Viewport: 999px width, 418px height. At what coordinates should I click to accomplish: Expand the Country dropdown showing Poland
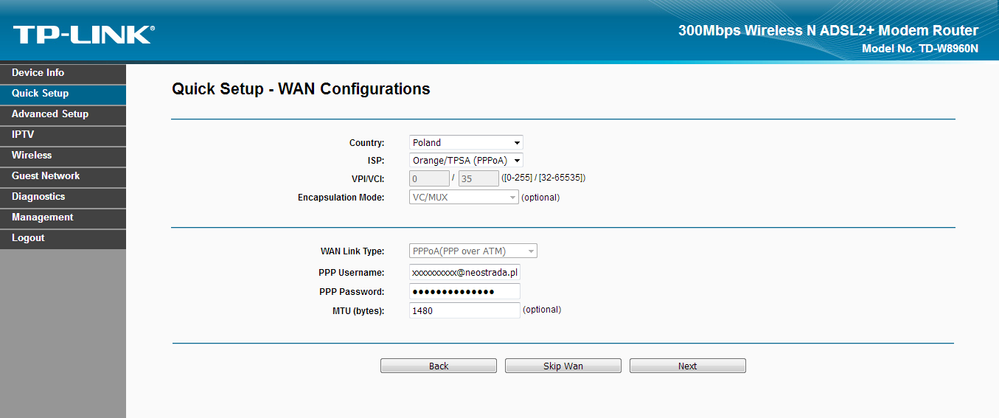point(466,143)
